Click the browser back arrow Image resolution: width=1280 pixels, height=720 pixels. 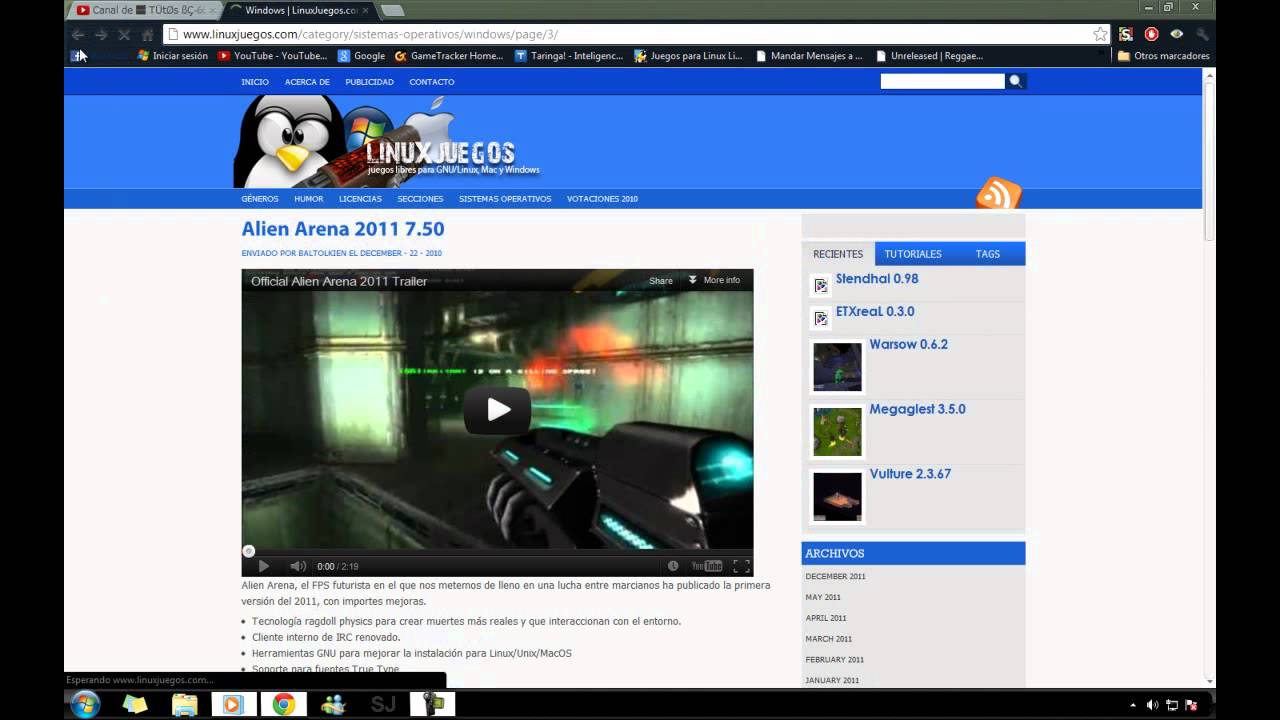pyautogui.click(x=78, y=34)
